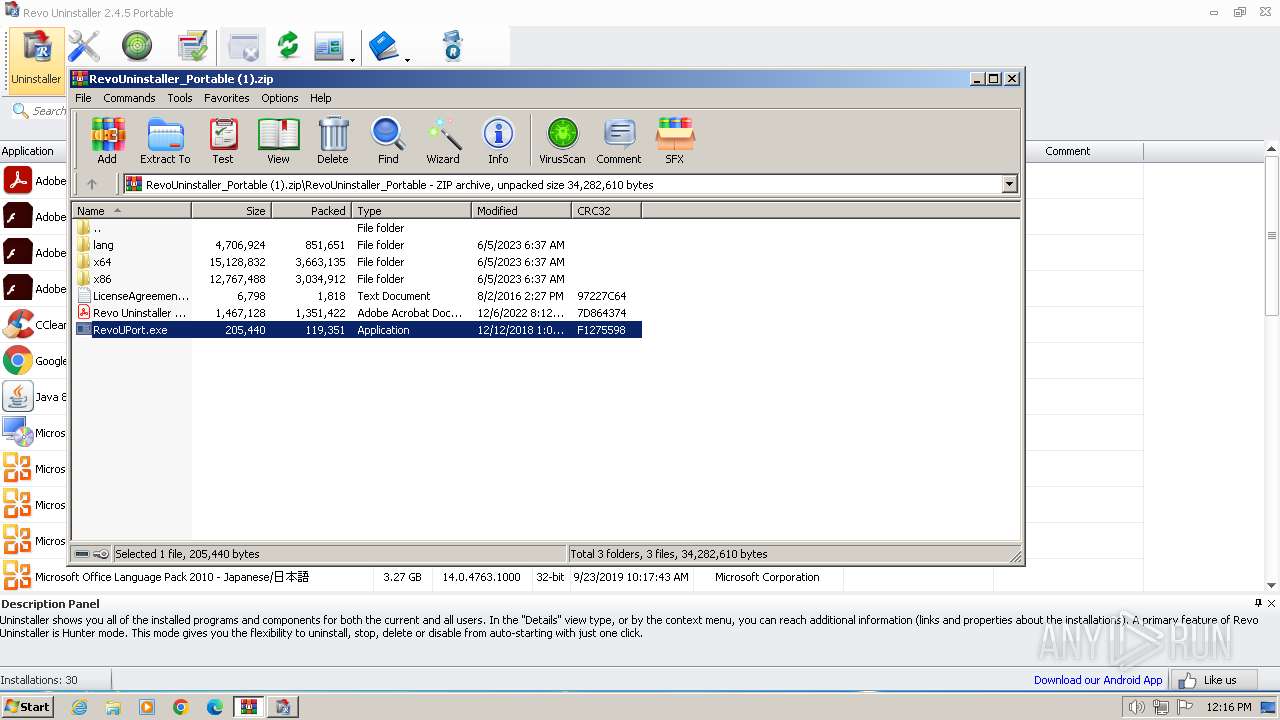Sort by Size column header
The height and width of the screenshot is (720, 1280).
[x=231, y=211]
